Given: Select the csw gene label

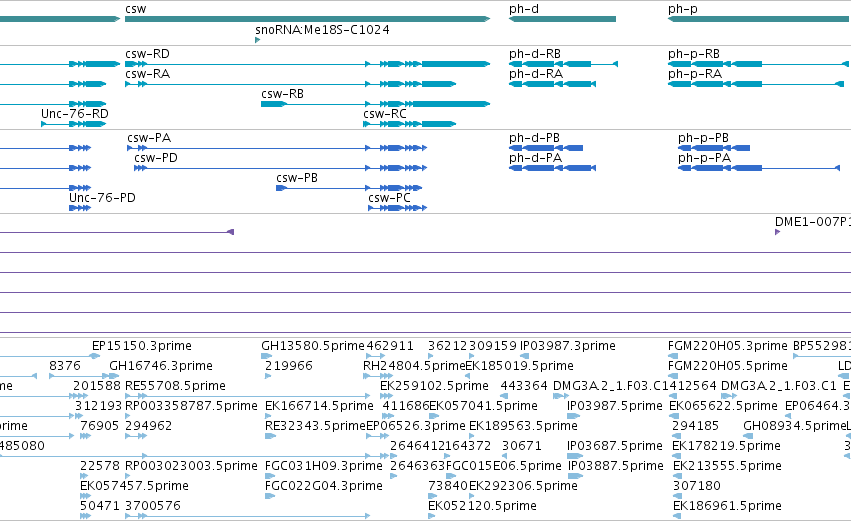Looking at the screenshot, I should coord(136,9).
